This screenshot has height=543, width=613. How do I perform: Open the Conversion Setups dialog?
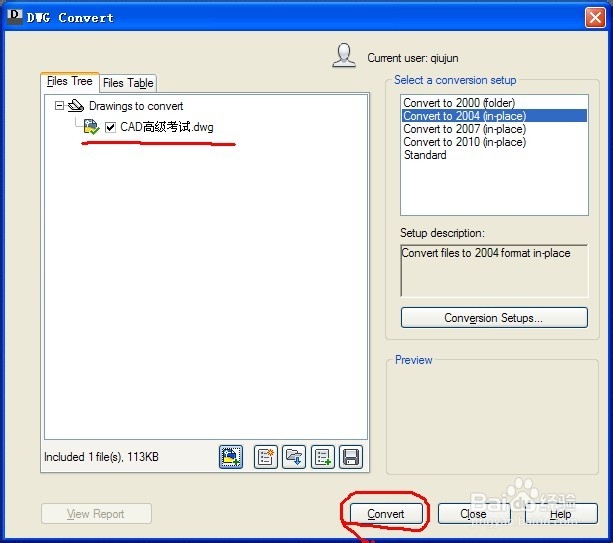coord(494,317)
